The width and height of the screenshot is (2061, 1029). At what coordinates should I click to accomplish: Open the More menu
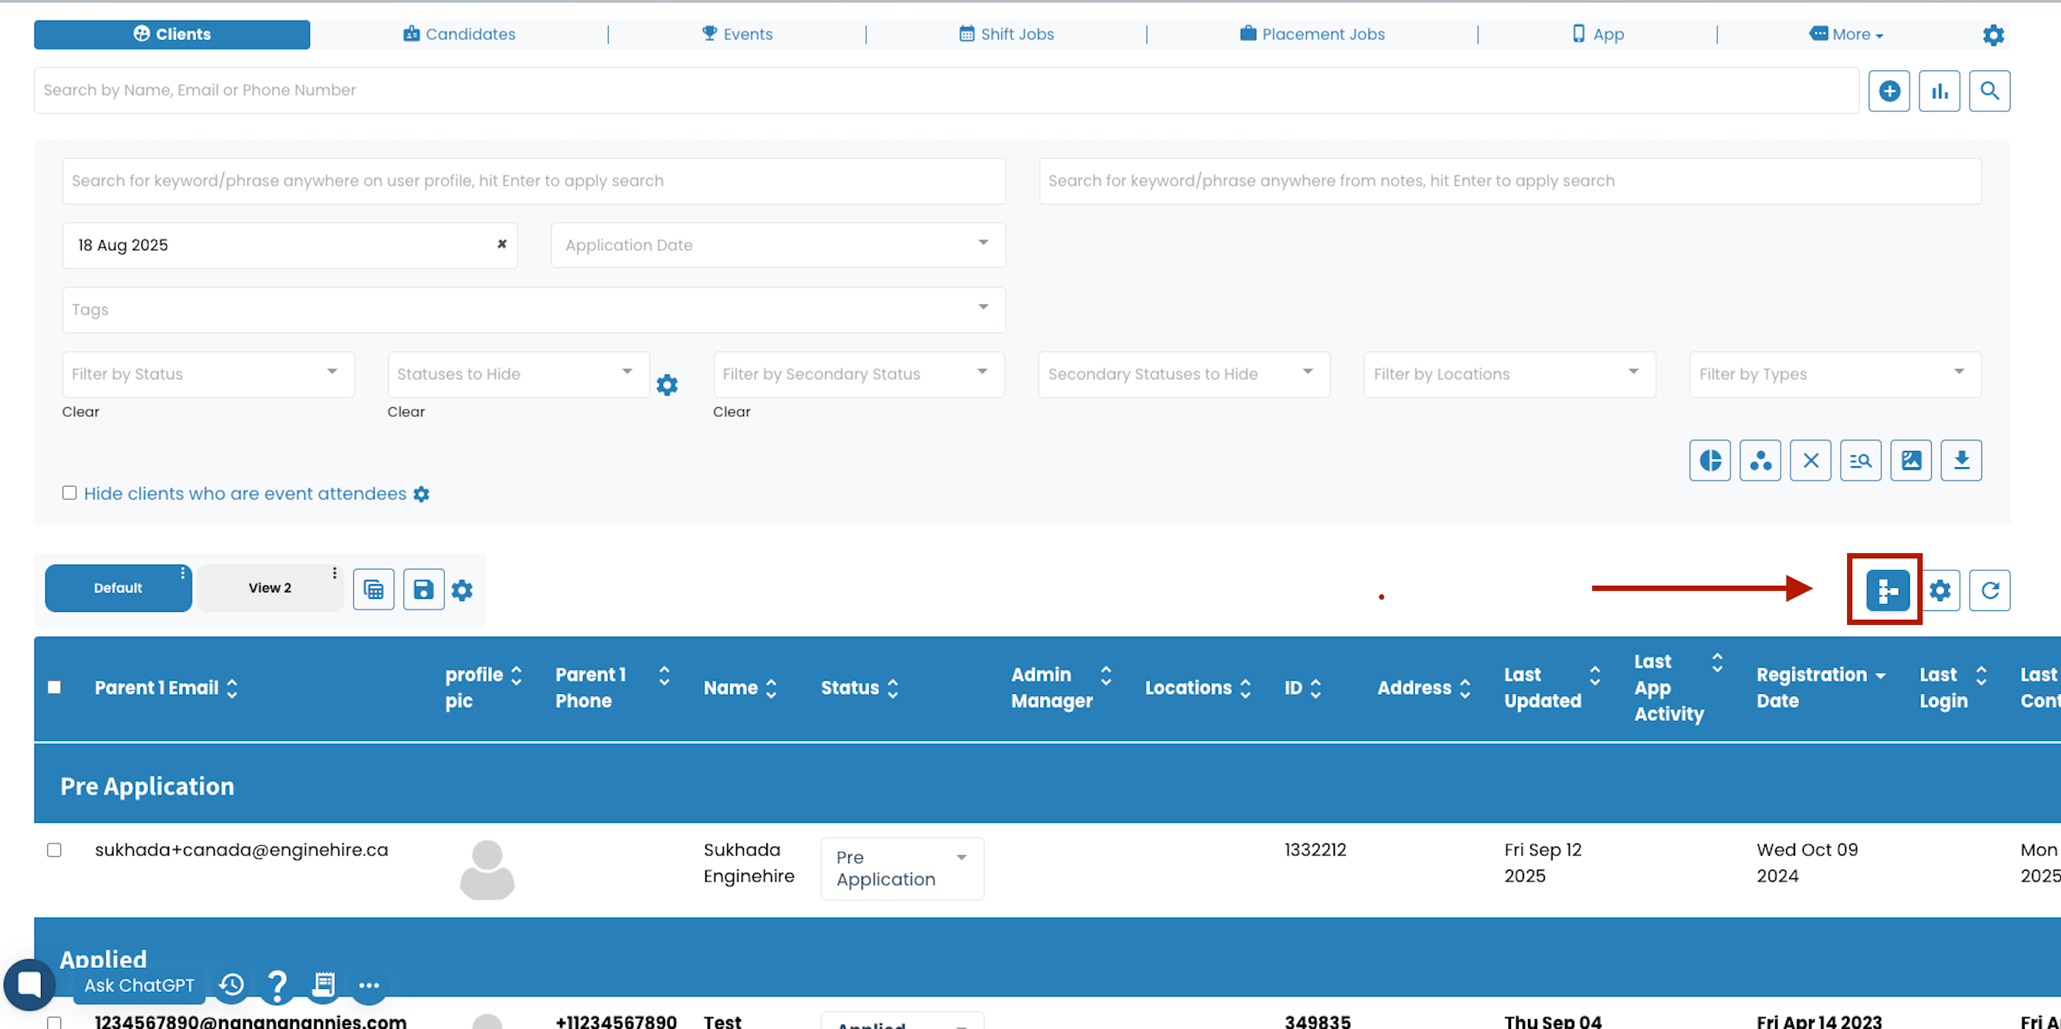click(x=1846, y=34)
